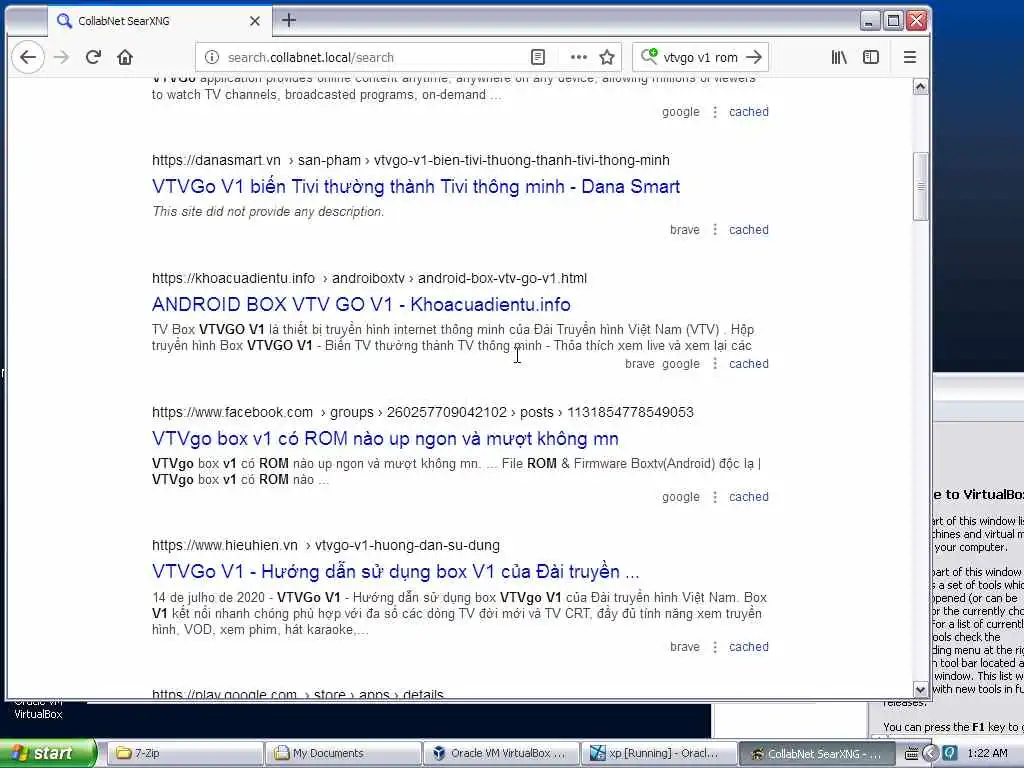Close the CollabNet SearXNG tab
Viewport: 1024px width, 768px height.
click(255, 21)
